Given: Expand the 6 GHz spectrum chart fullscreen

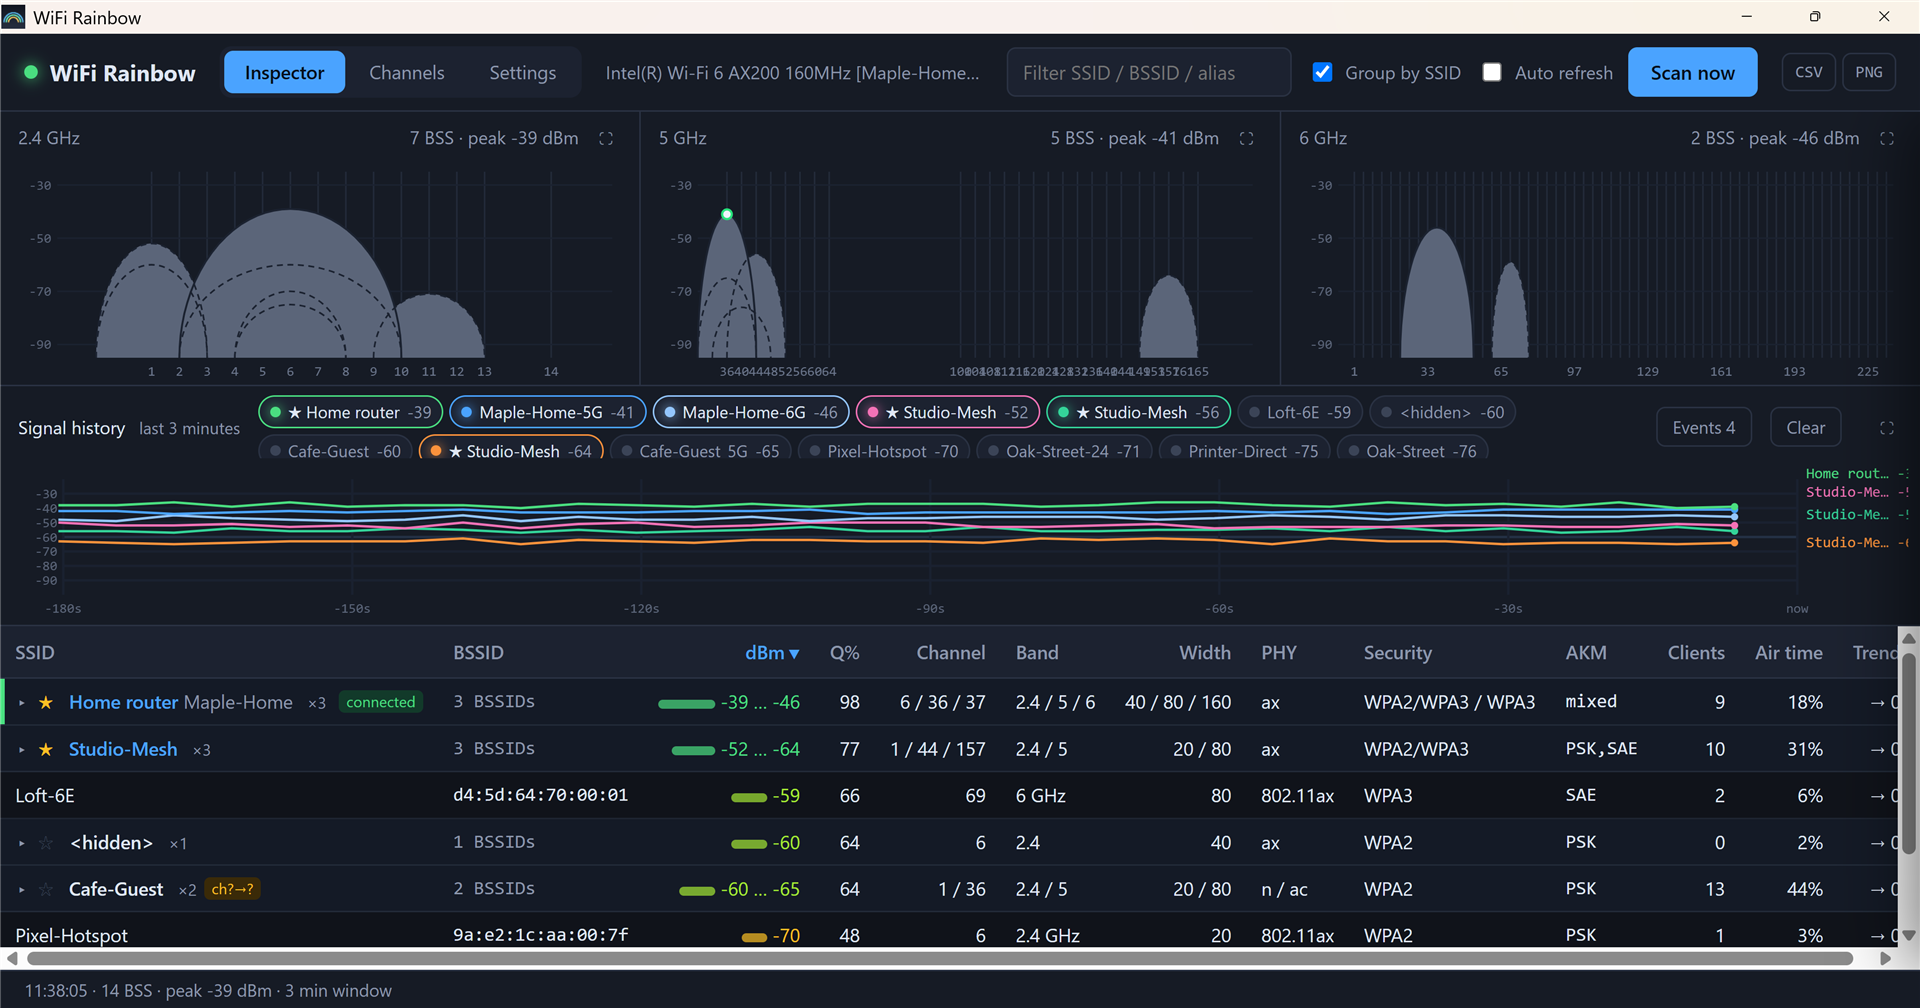Looking at the screenshot, I should click(1887, 139).
